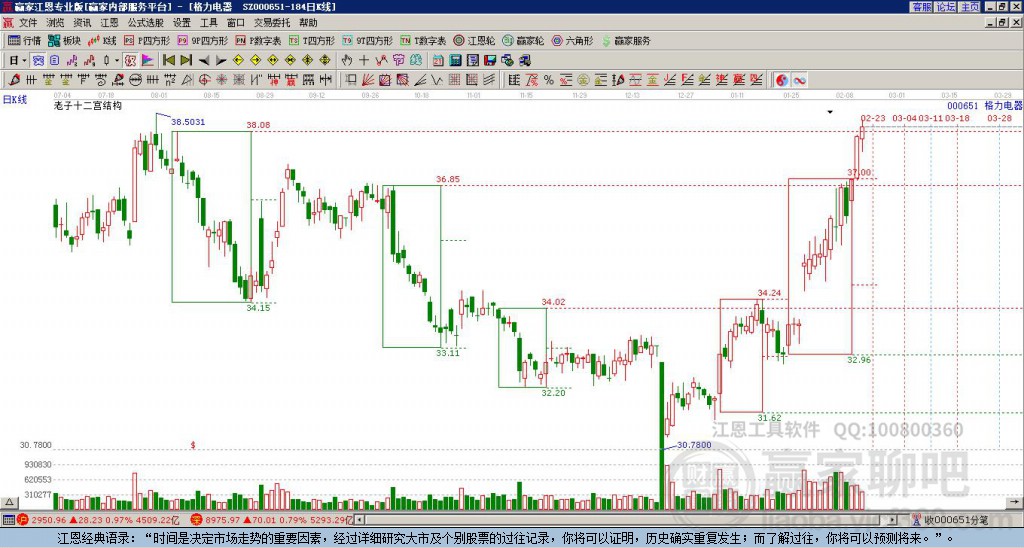This screenshot has height=548, width=1024.
Task: Switch to K线 candlestick view
Action: 102,40
